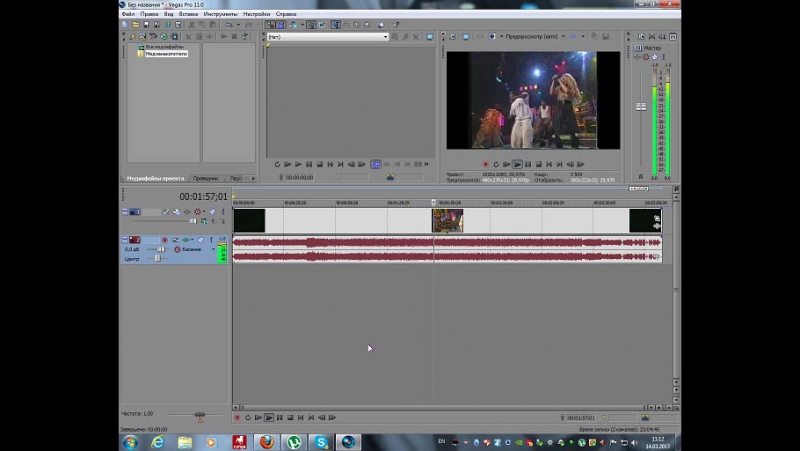The image size is (800, 451).
Task: Click the Skype icon in the taskbar
Action: pos(322,441)
